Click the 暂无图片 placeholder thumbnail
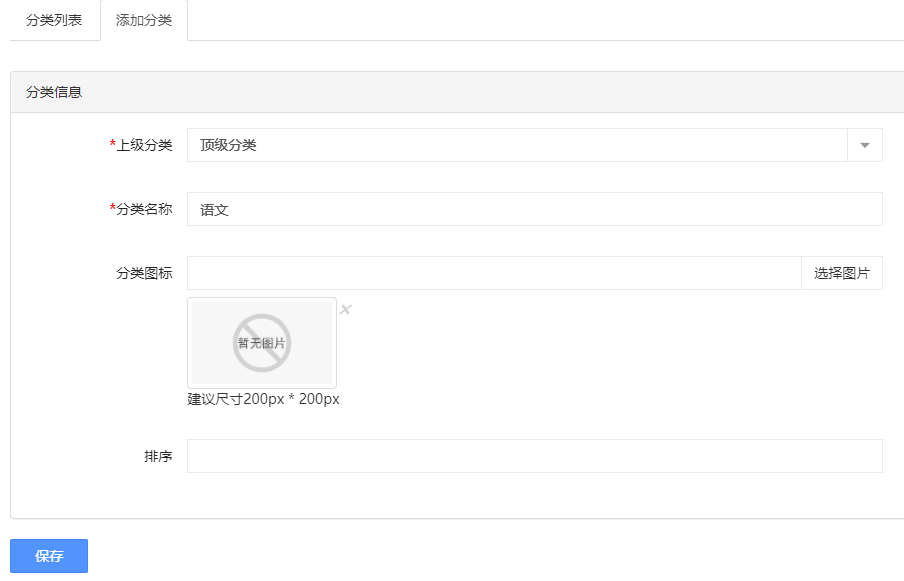This screenshot has height=581, width=904. [262, 343]
